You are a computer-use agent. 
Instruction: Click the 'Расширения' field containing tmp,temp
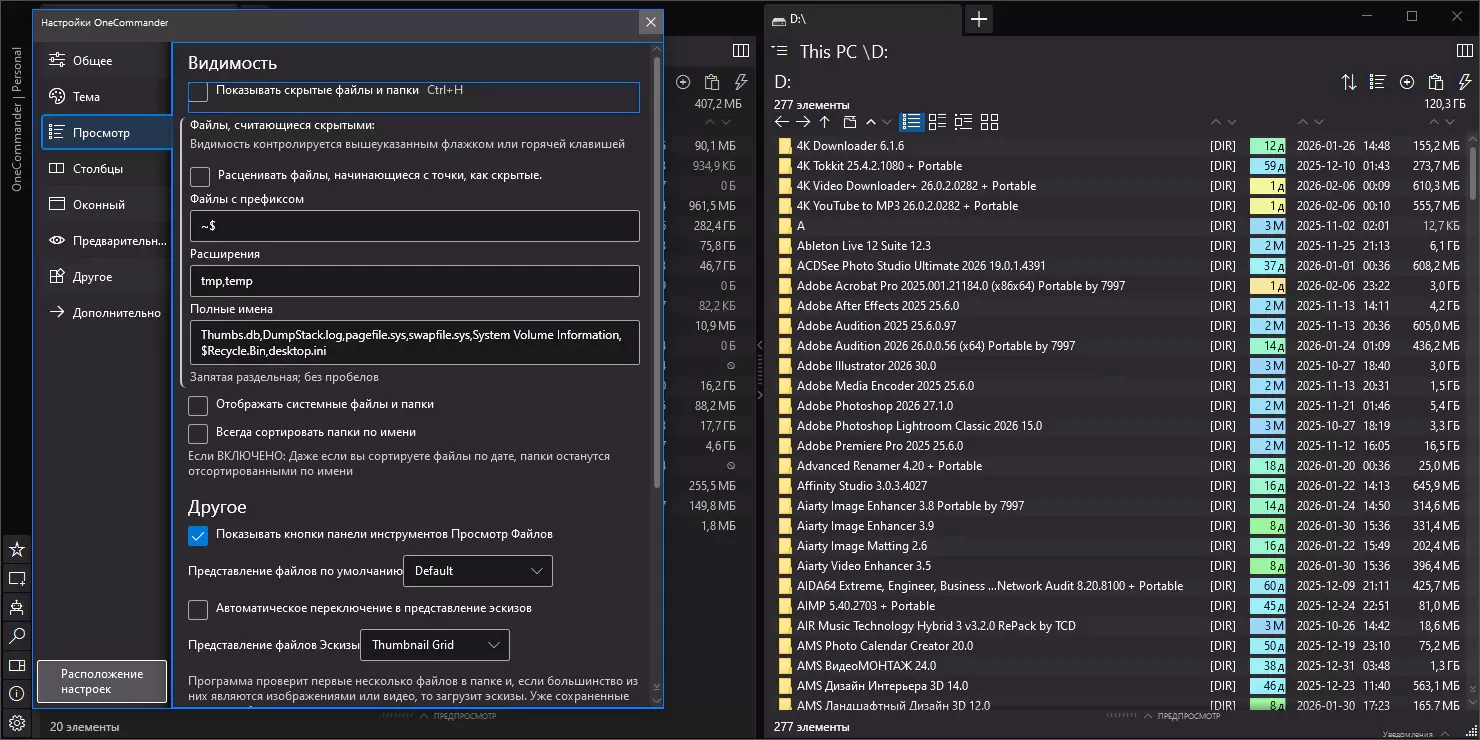pyautogui.click(x=414, y=281)
